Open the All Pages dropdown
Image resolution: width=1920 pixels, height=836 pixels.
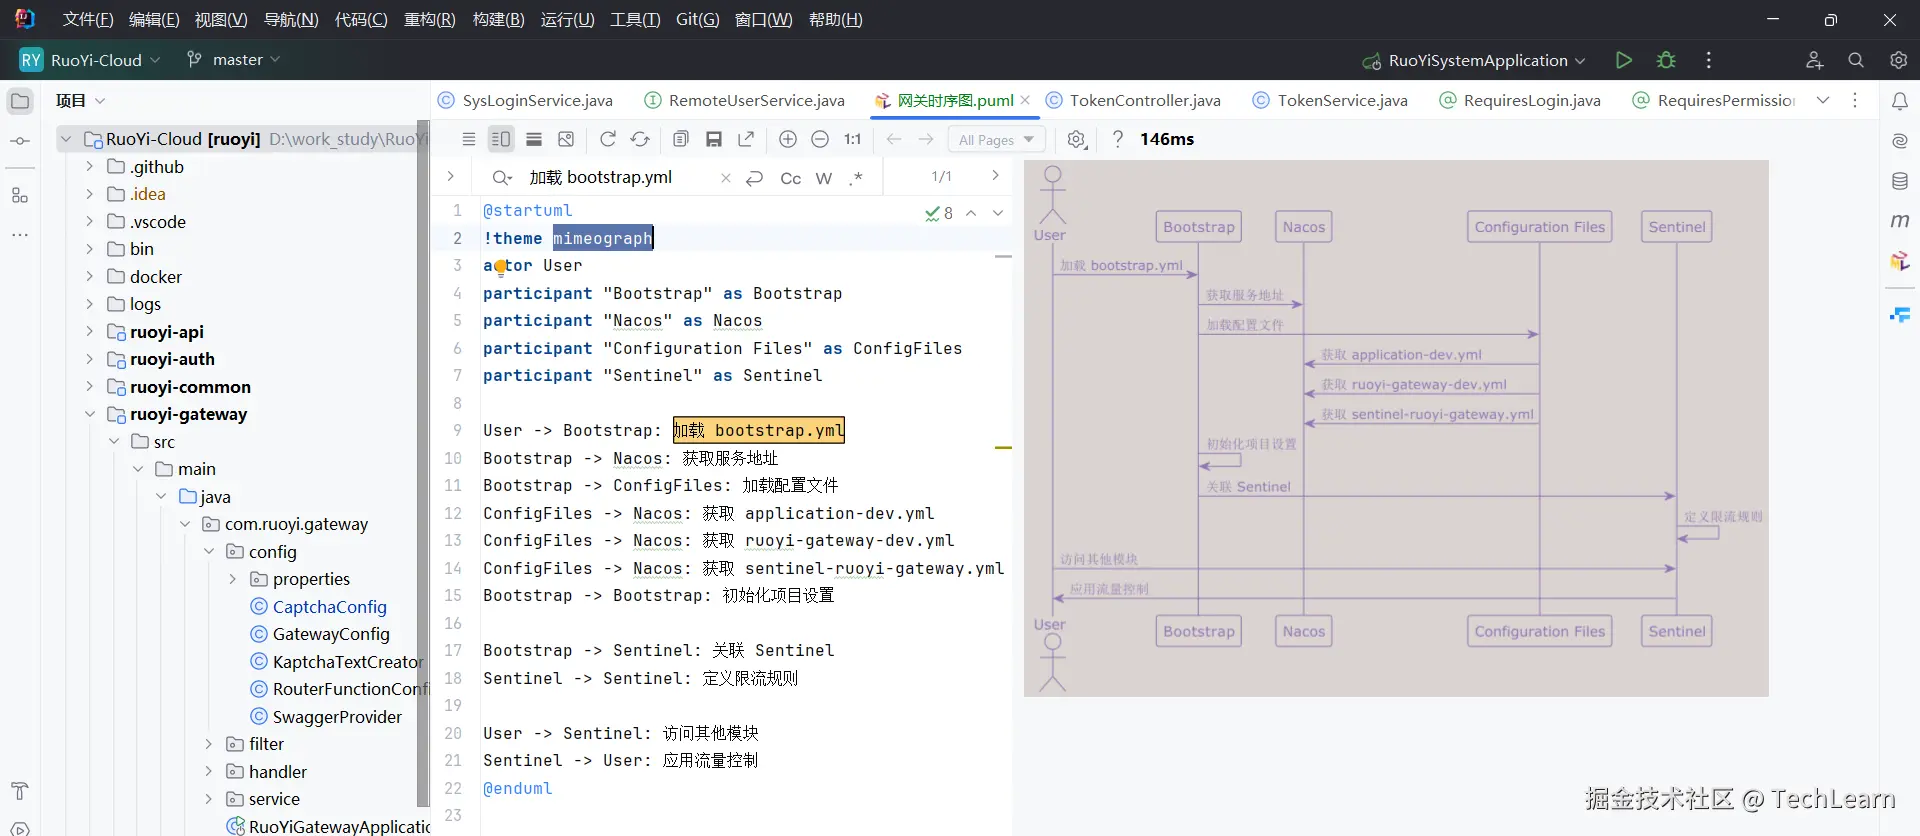pyautogui.click(x=997, y=140)
